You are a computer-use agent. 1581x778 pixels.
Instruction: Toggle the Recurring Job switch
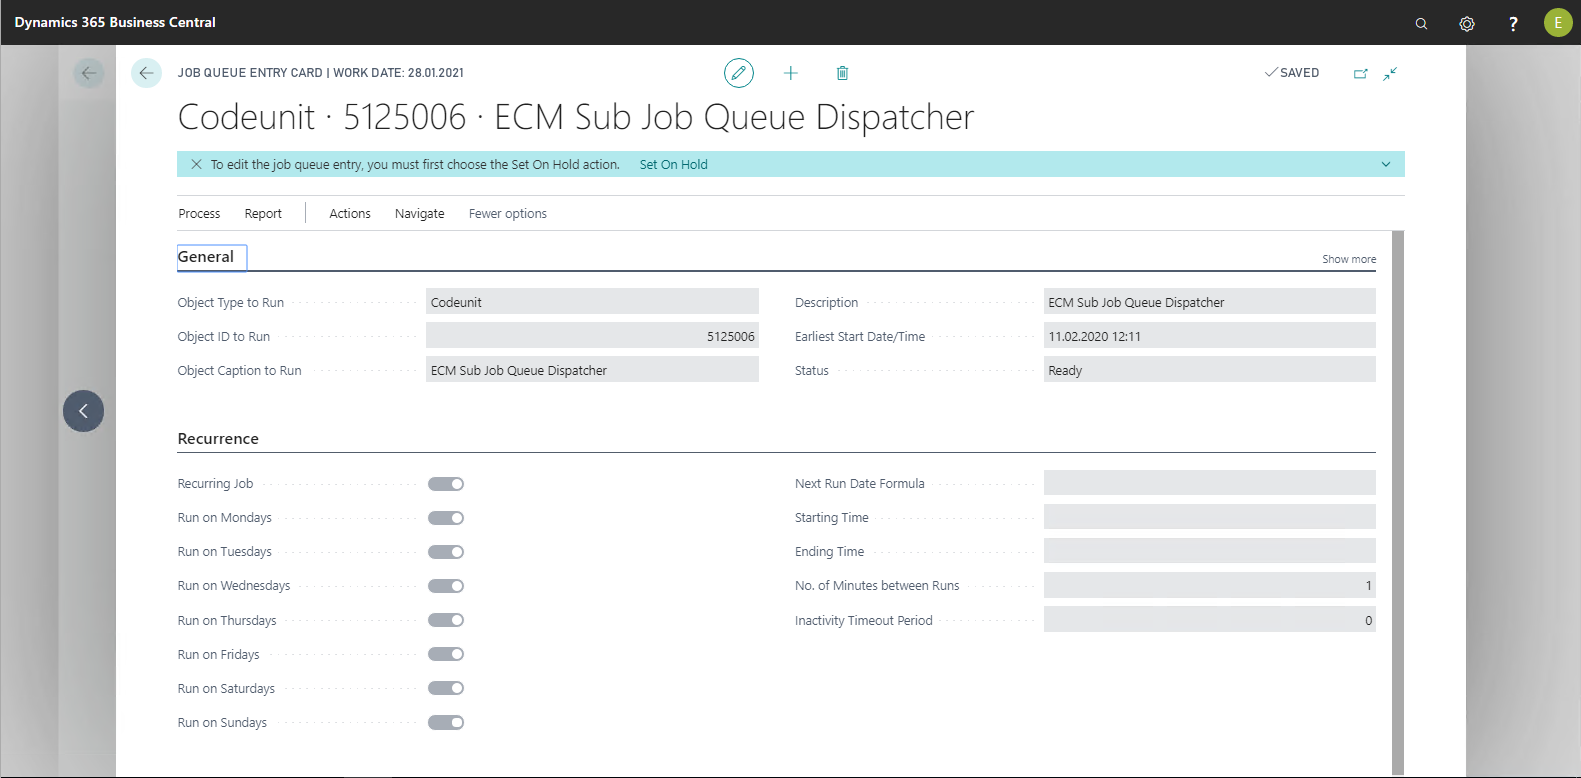[x=446, y=484]
